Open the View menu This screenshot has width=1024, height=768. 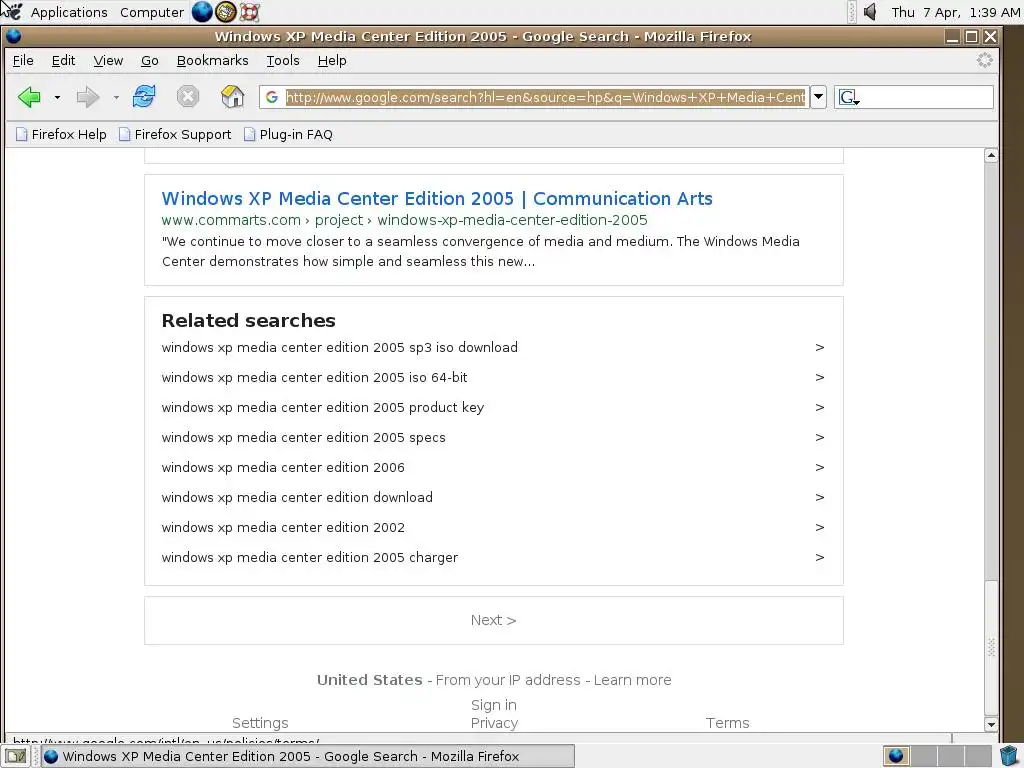pos(108,61)
